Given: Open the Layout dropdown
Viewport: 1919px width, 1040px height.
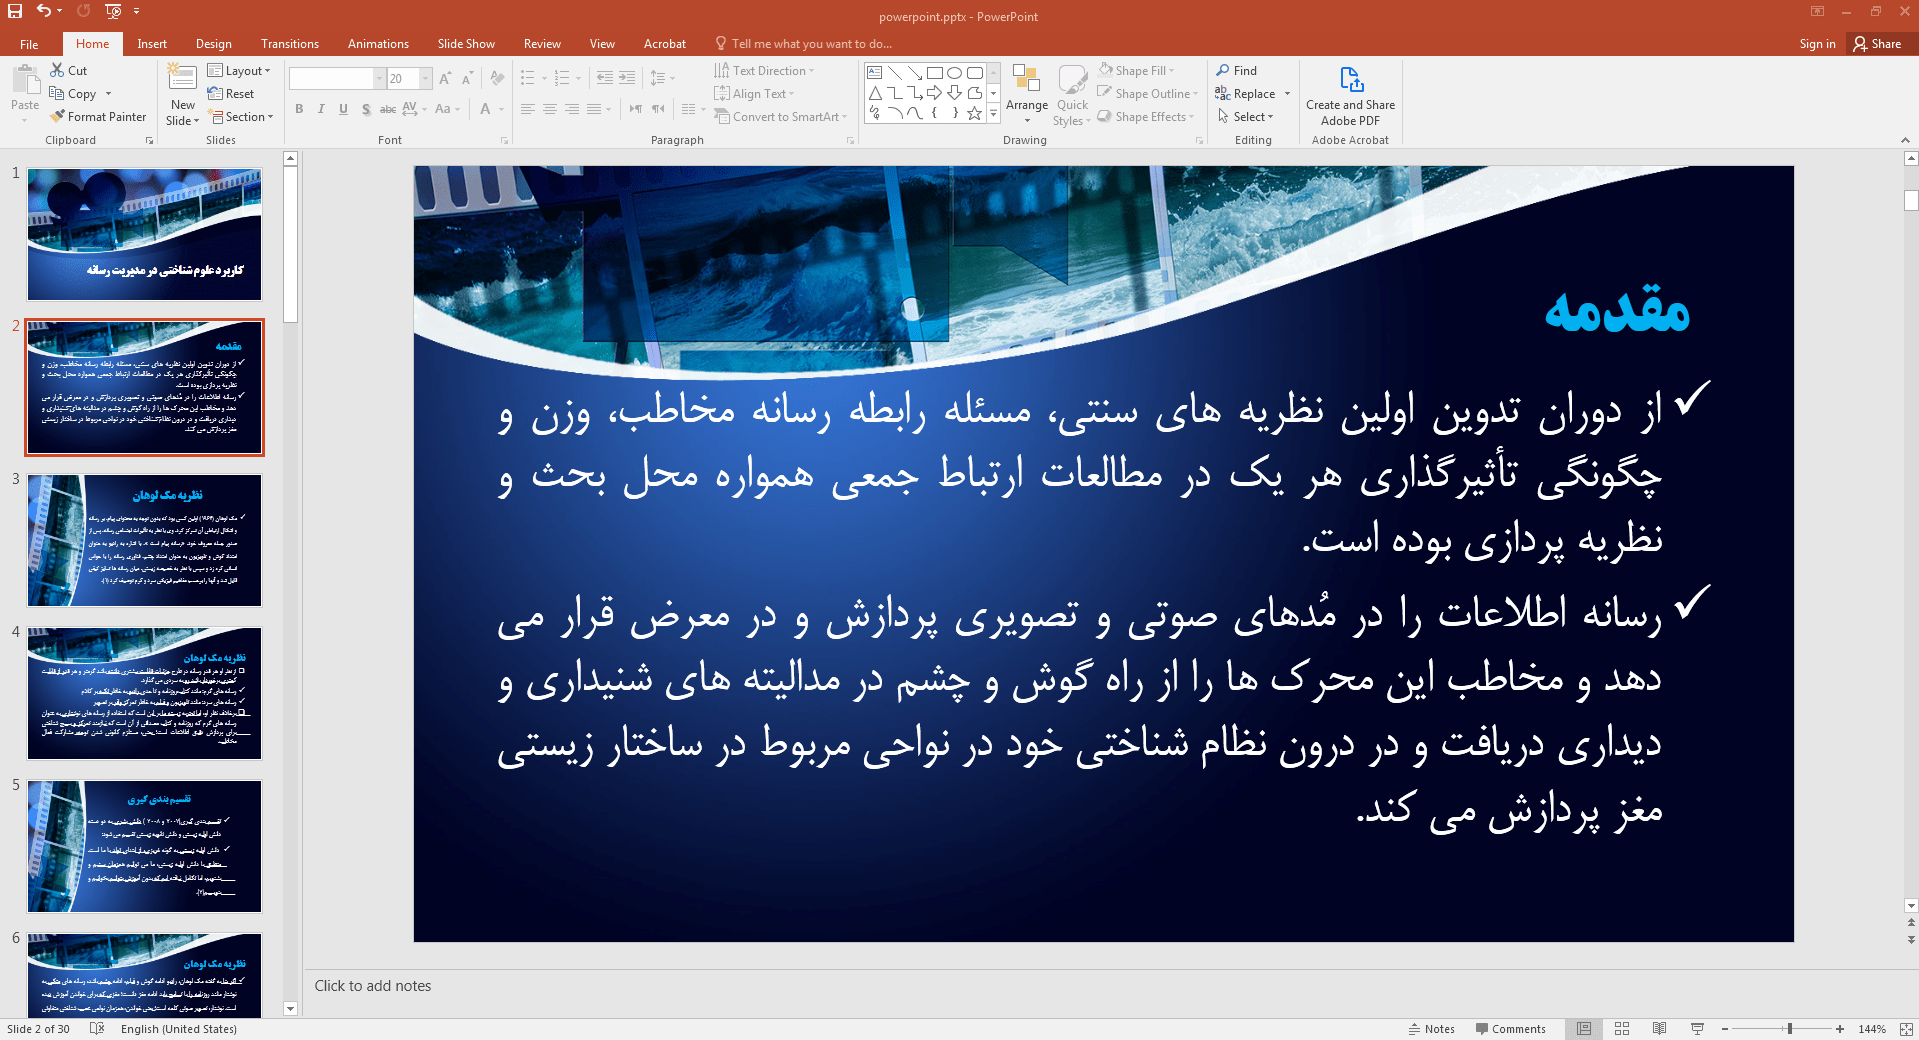Looking at the screenshot, I should point(239,71).
